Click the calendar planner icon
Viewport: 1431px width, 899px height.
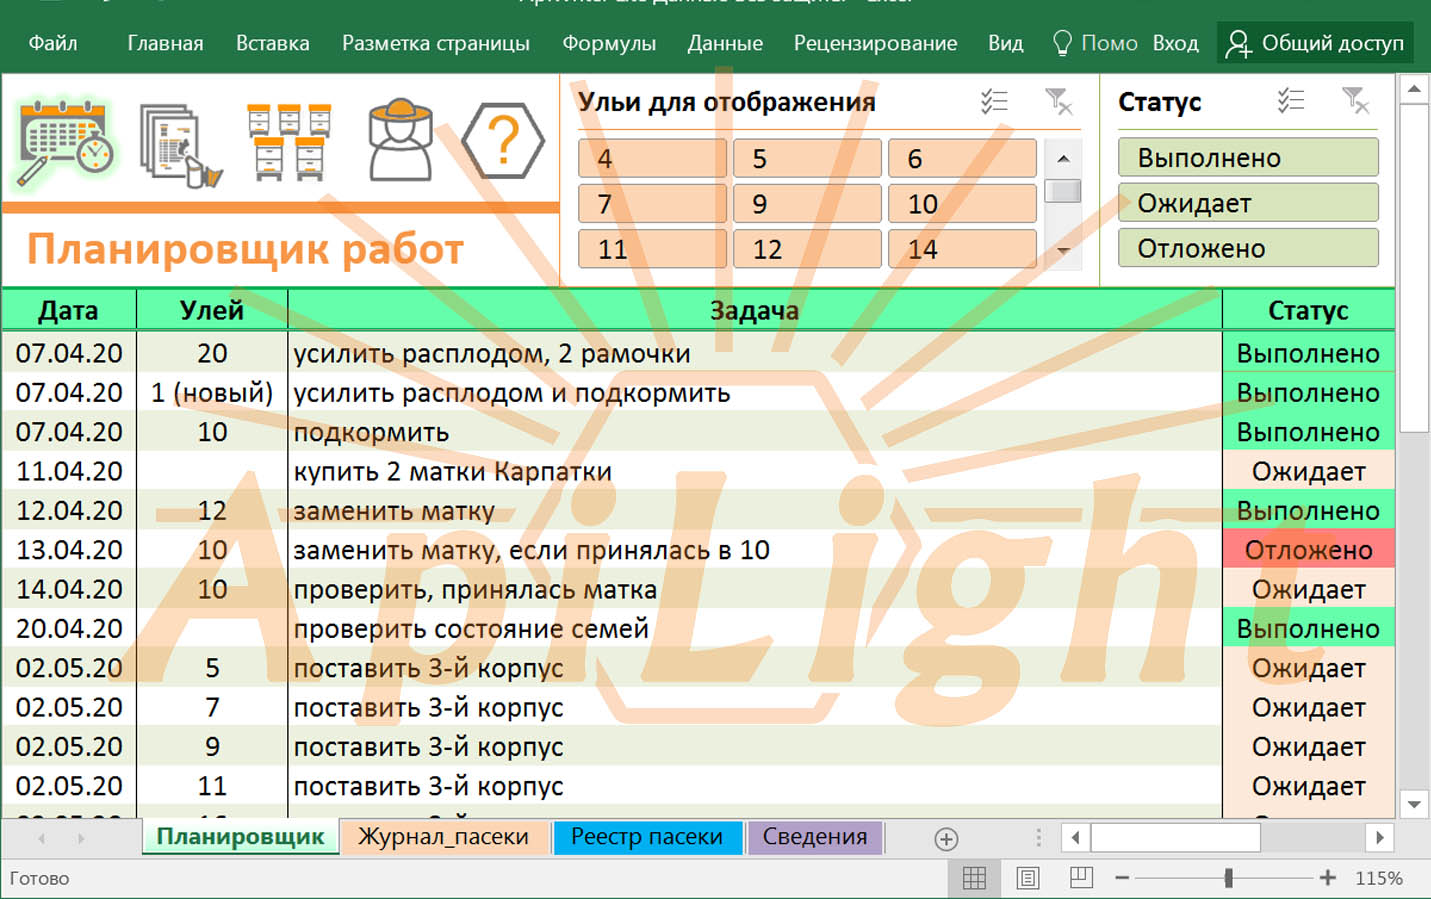click(66, 143)
